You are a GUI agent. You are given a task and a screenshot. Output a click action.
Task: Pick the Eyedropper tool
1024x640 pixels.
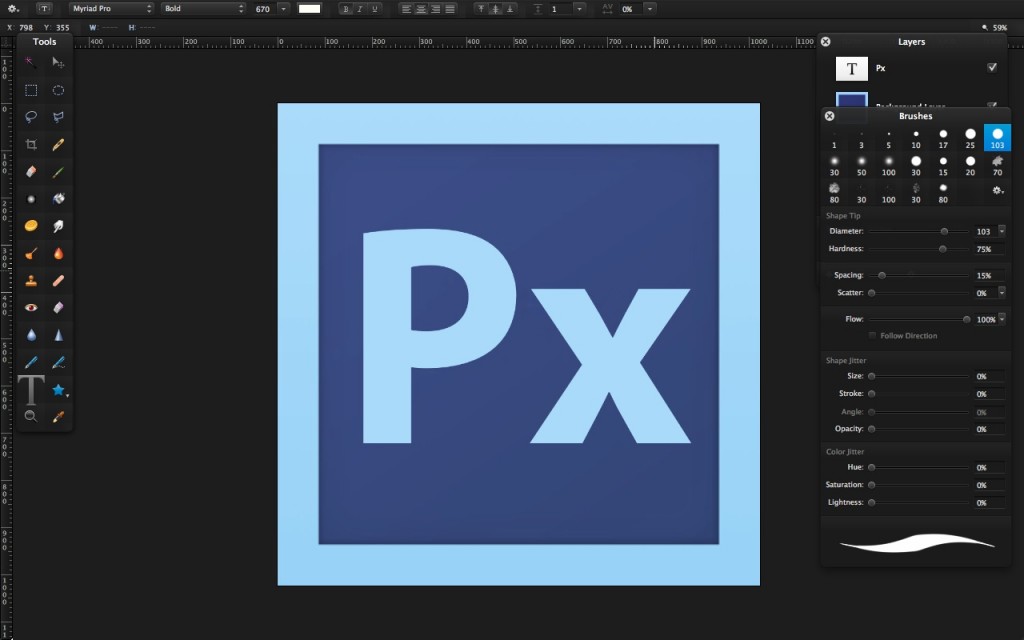point(58,417)
